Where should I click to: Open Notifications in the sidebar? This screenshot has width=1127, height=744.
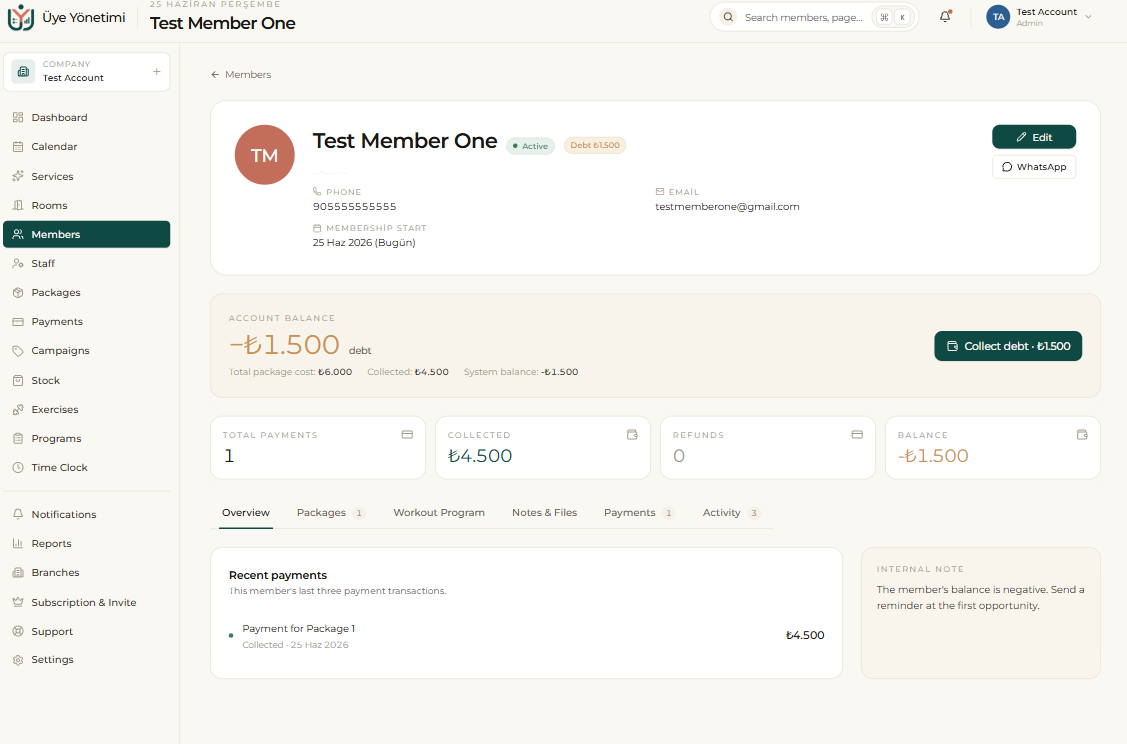86,515
